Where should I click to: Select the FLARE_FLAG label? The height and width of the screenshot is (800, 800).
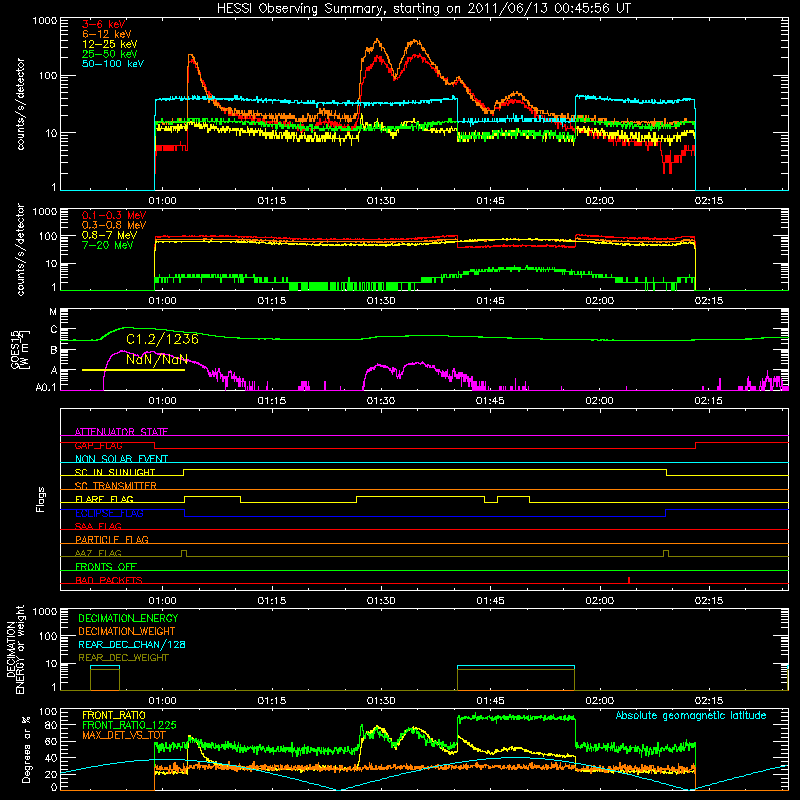click(x=104, y=499)
